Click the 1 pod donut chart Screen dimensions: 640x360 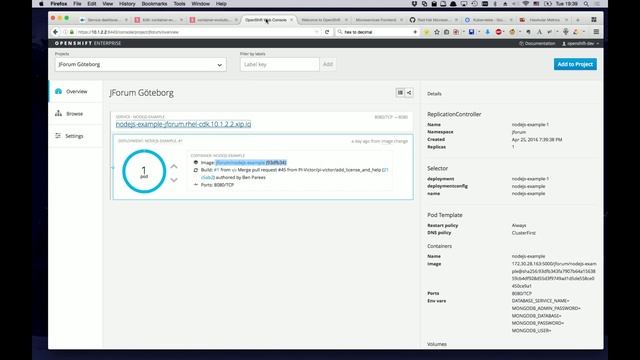click(144, 171)
